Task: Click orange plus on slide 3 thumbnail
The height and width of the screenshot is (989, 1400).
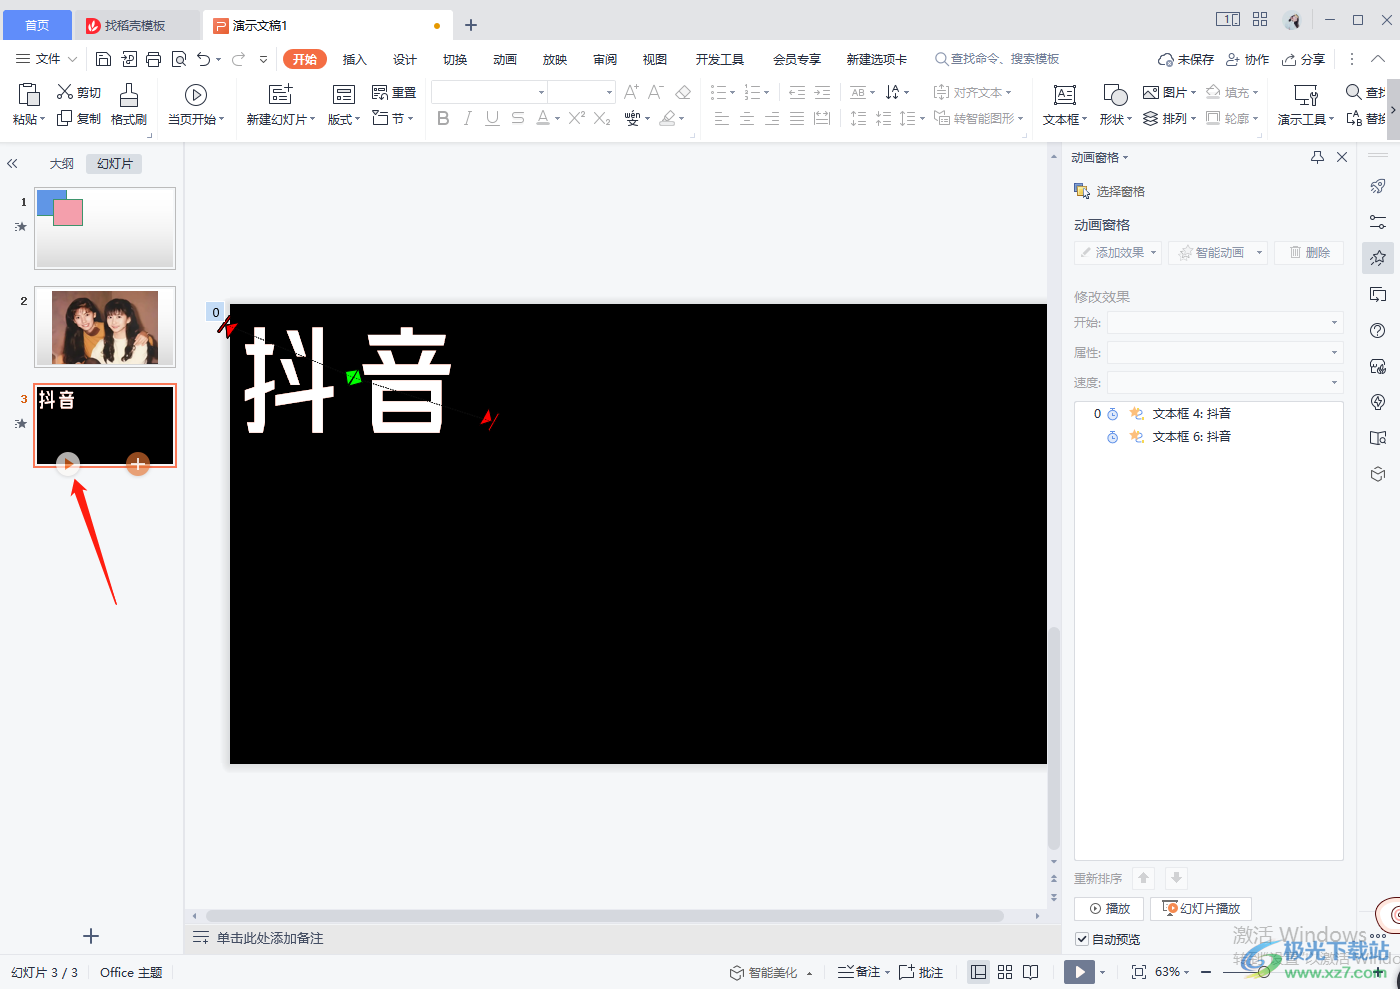Action: click(138, 463)
